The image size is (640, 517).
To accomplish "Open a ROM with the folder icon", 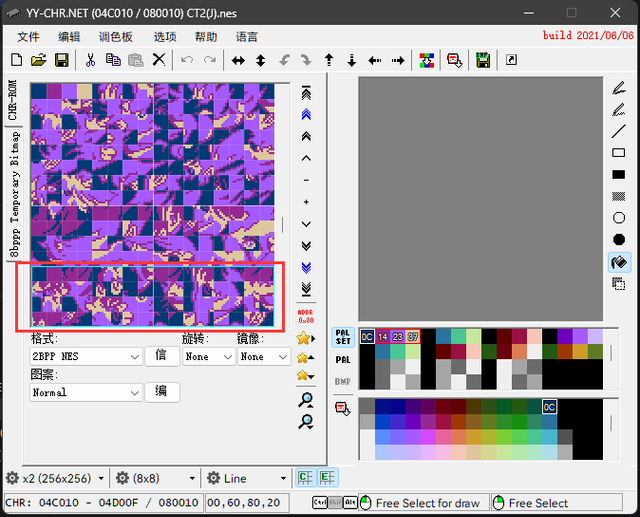I will coord(39,60).
